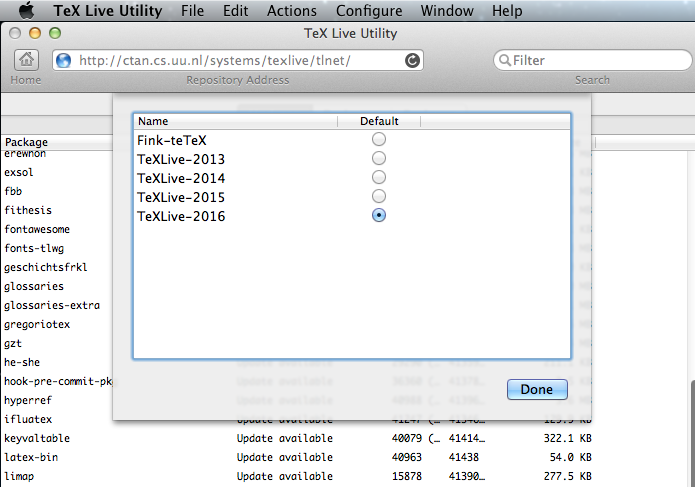The image size is (695, 487).
Task: Select the fonts-tlwg package
Action: pos(34,248)
